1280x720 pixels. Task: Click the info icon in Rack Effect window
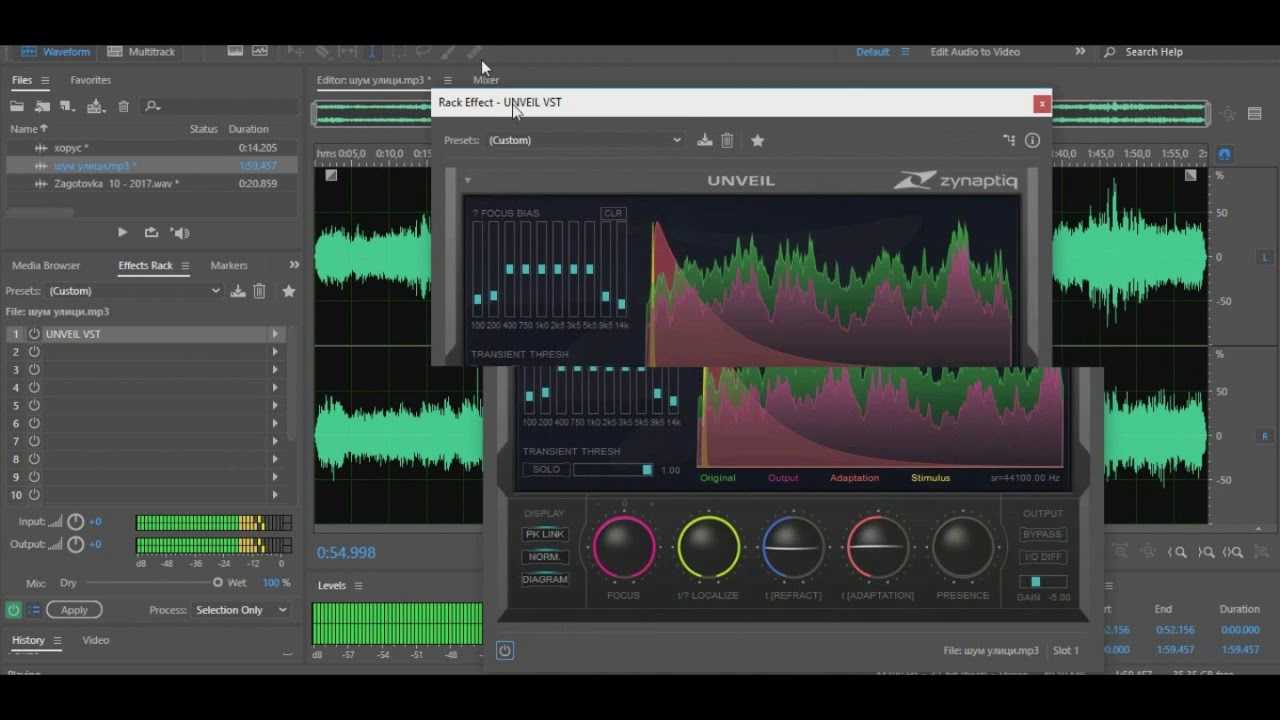pyautogui.click(x=1032, y=140)
